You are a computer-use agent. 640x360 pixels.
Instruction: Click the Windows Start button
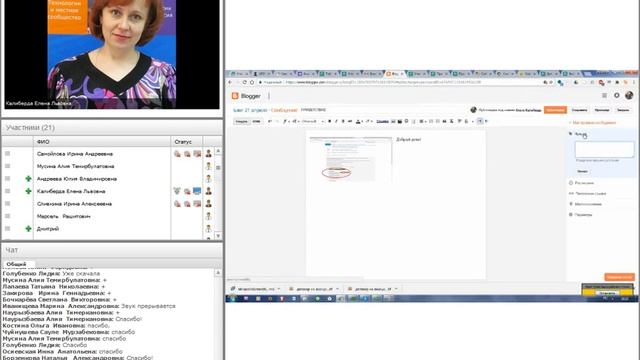tap(232, 298)
